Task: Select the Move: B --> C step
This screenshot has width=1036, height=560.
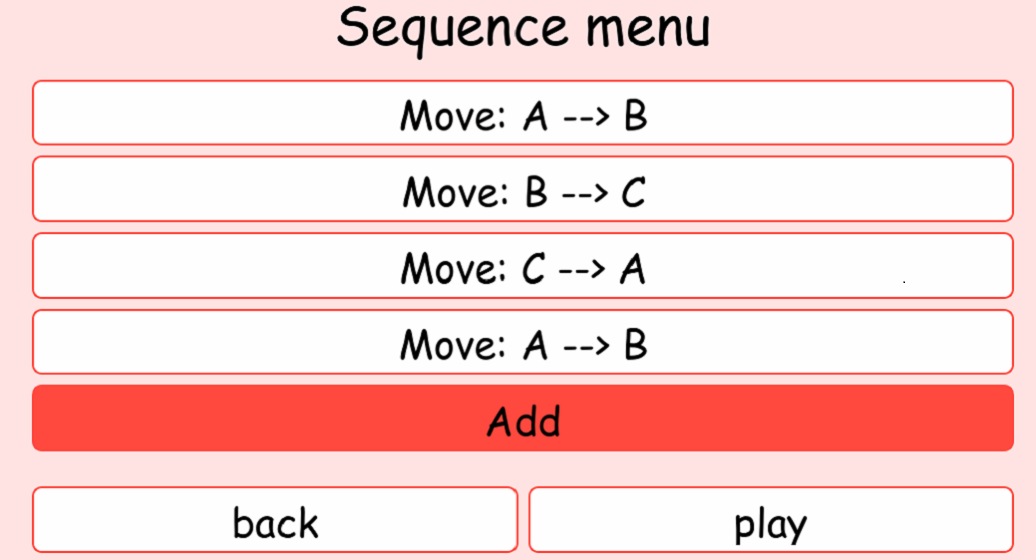Action: point(523,189)
